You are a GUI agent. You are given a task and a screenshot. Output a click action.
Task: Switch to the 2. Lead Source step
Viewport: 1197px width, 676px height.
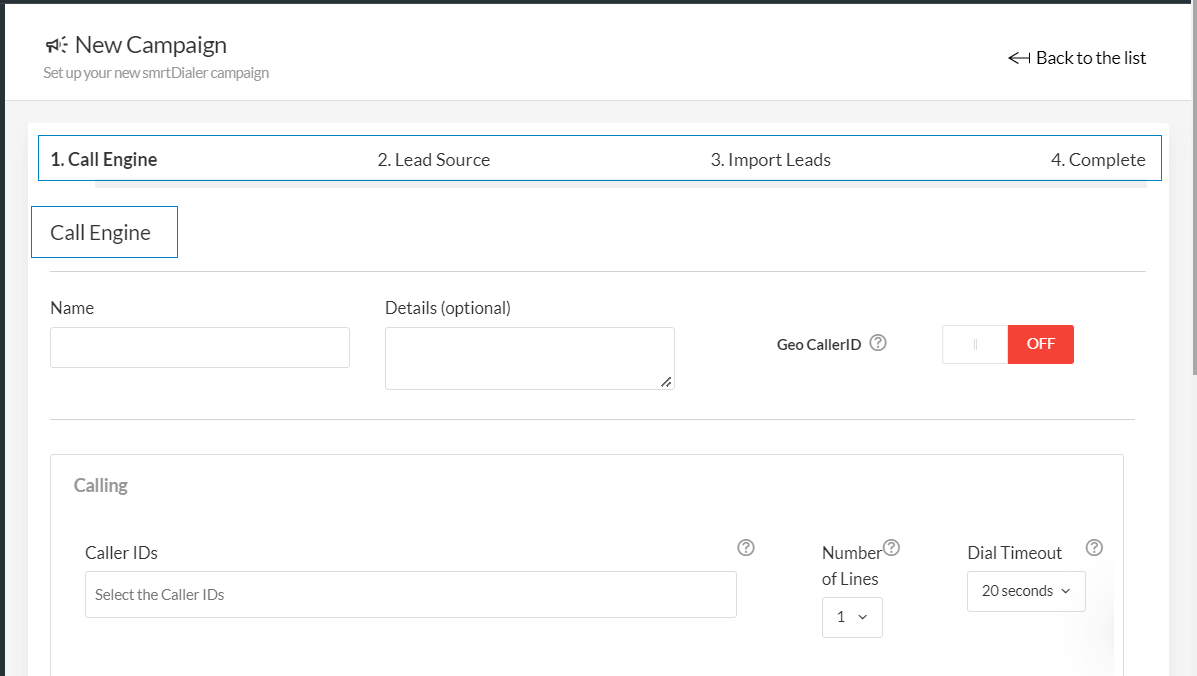click(x=433, y=160)
